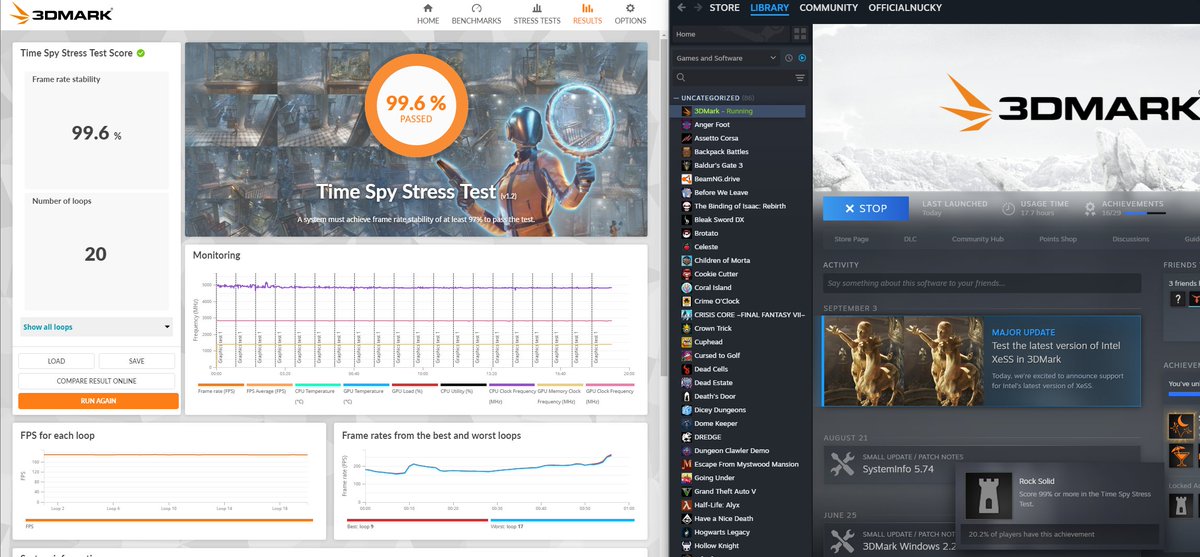This screenshot has height=557, width=1200.
Task: Toggle FPS Average series in monitoring legend
Action: 268,390
